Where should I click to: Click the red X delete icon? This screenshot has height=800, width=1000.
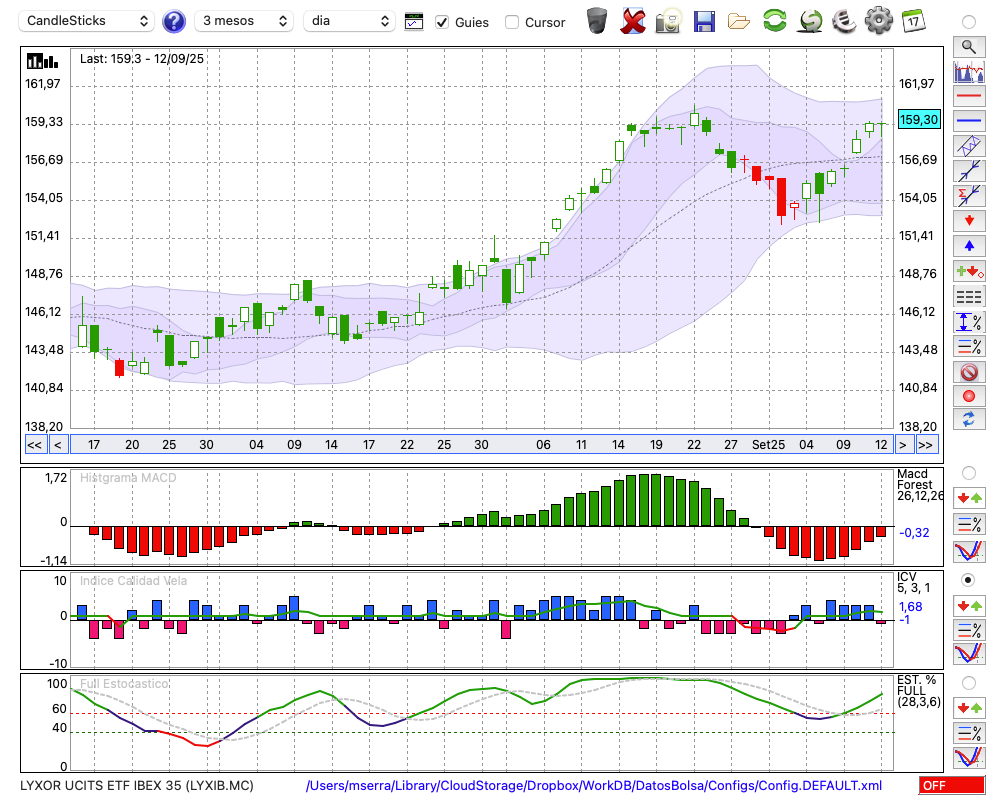pyautogui.click(x=633, y=21)
